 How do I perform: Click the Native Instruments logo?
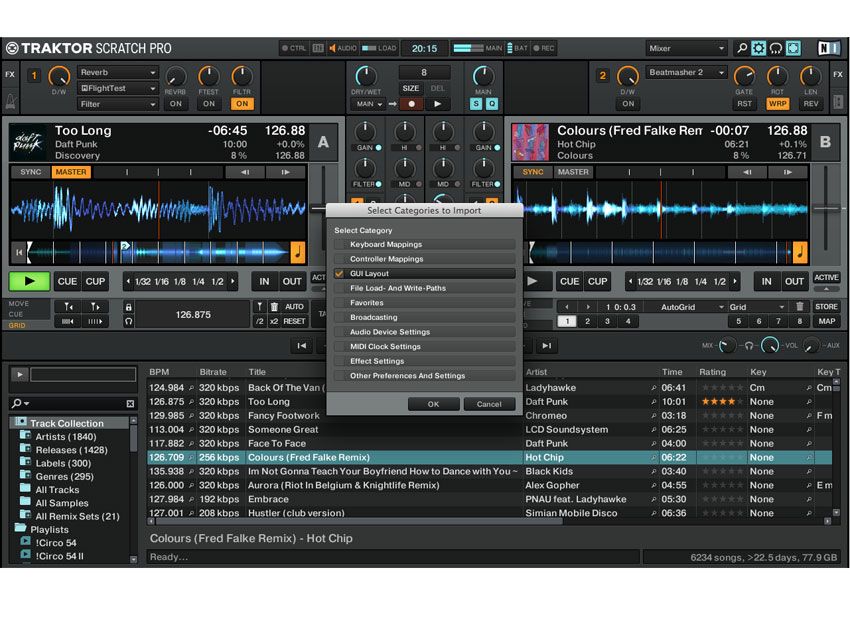coord(829,47)
